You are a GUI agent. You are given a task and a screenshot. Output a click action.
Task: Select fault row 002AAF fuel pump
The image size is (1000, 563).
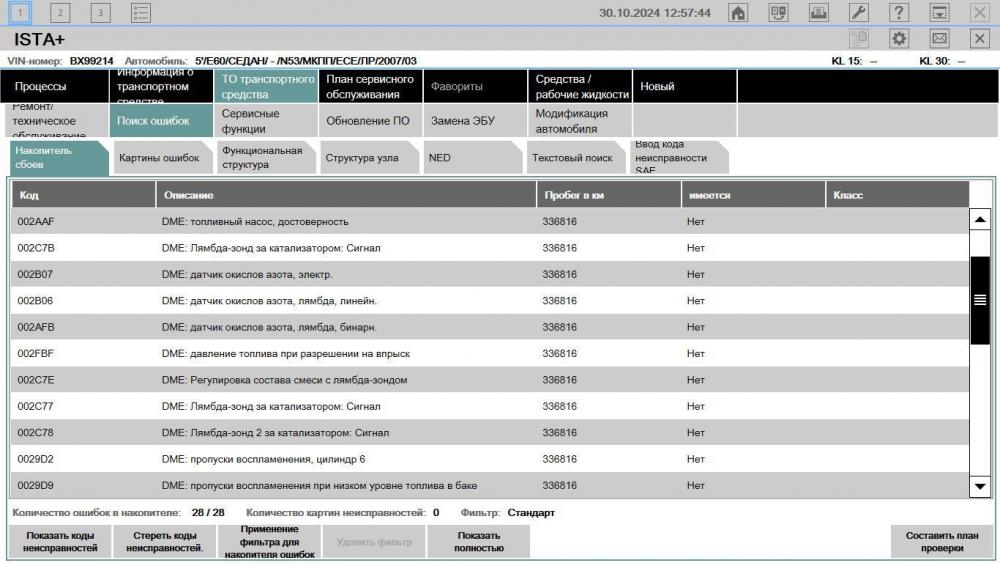(489, 221)
